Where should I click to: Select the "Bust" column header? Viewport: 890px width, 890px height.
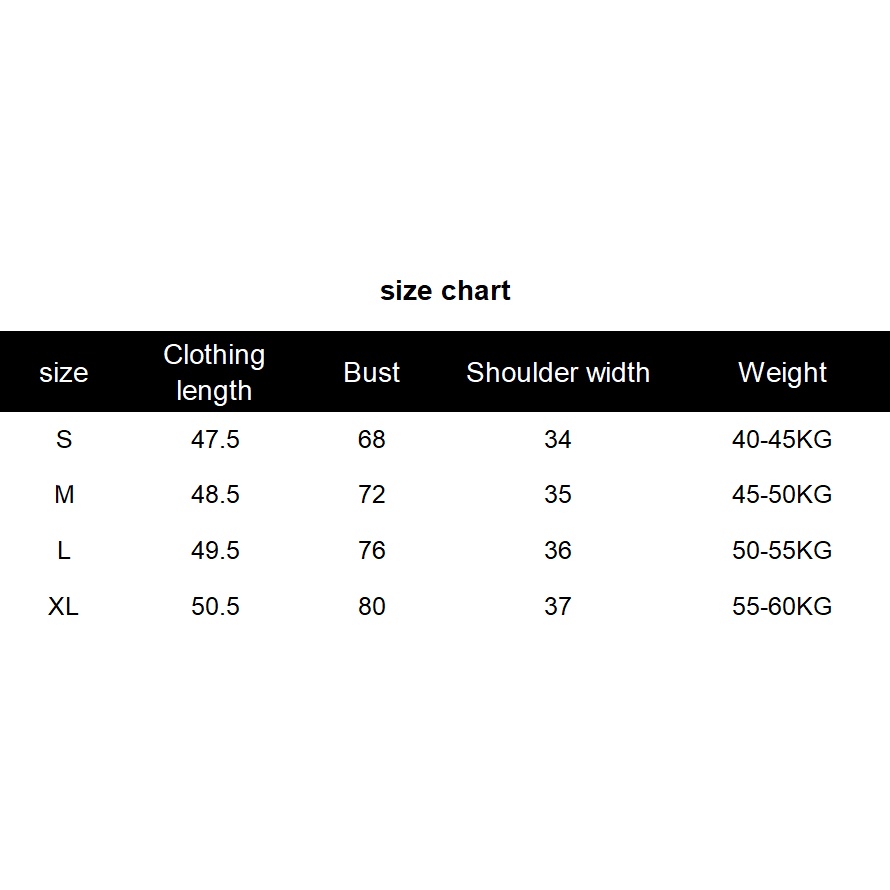372,373
